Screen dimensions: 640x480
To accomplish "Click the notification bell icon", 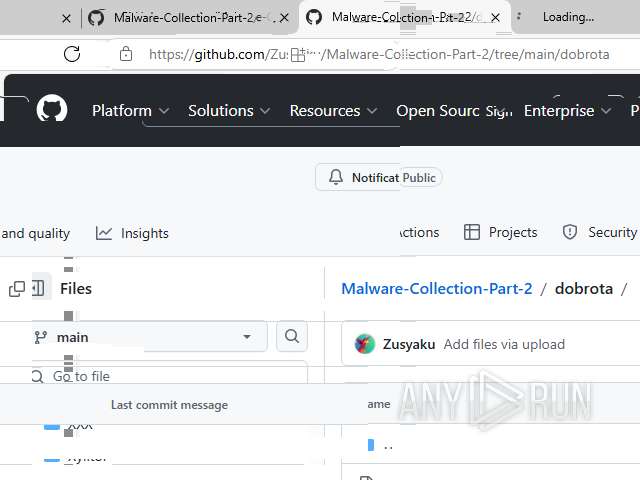I will click(x=336, y=178).
